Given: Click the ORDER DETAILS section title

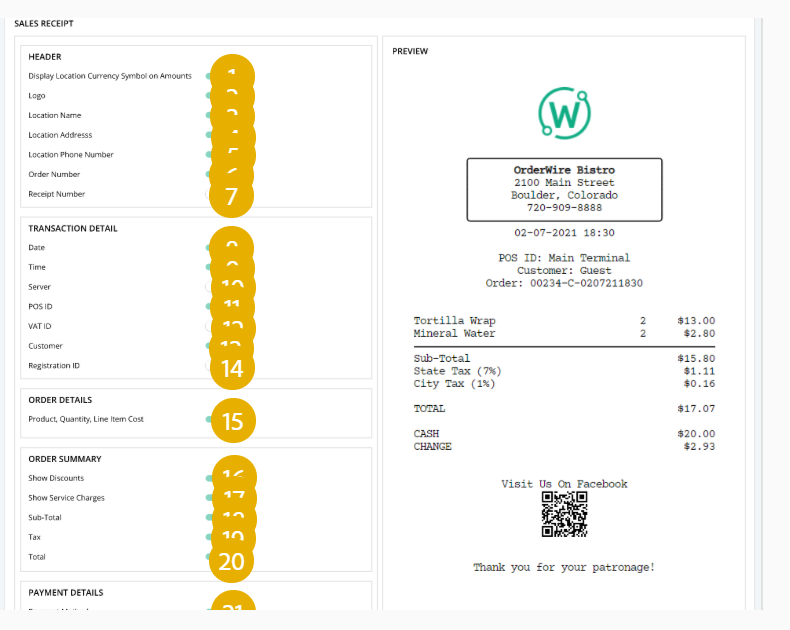Looking at the screenshot, I should tap(60, 400).
